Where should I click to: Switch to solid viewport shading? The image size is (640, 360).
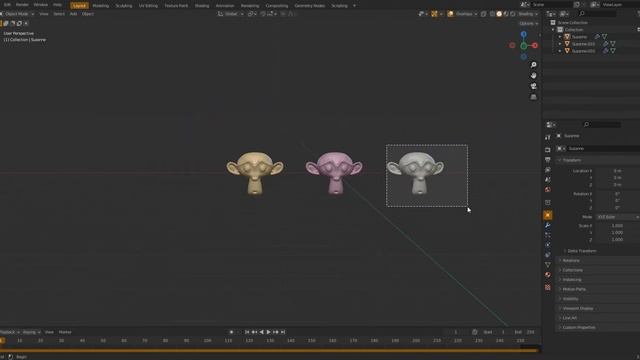499,14
